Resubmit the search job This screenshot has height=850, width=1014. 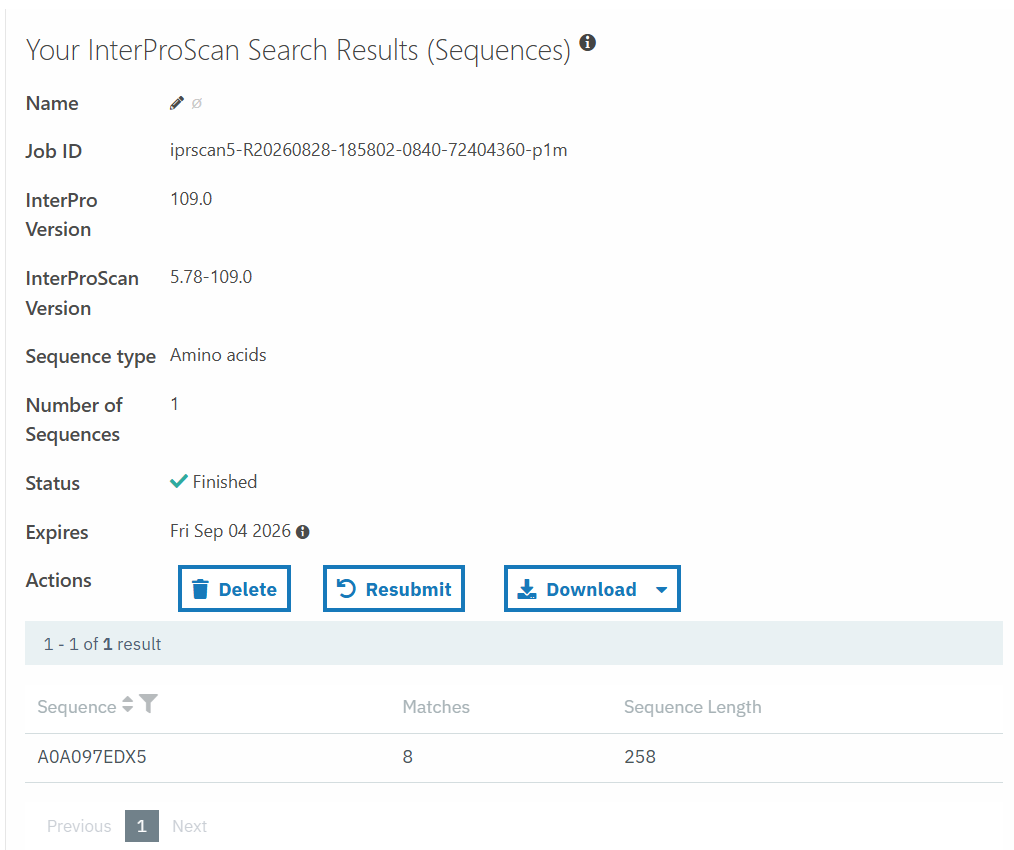pos(394,589)
